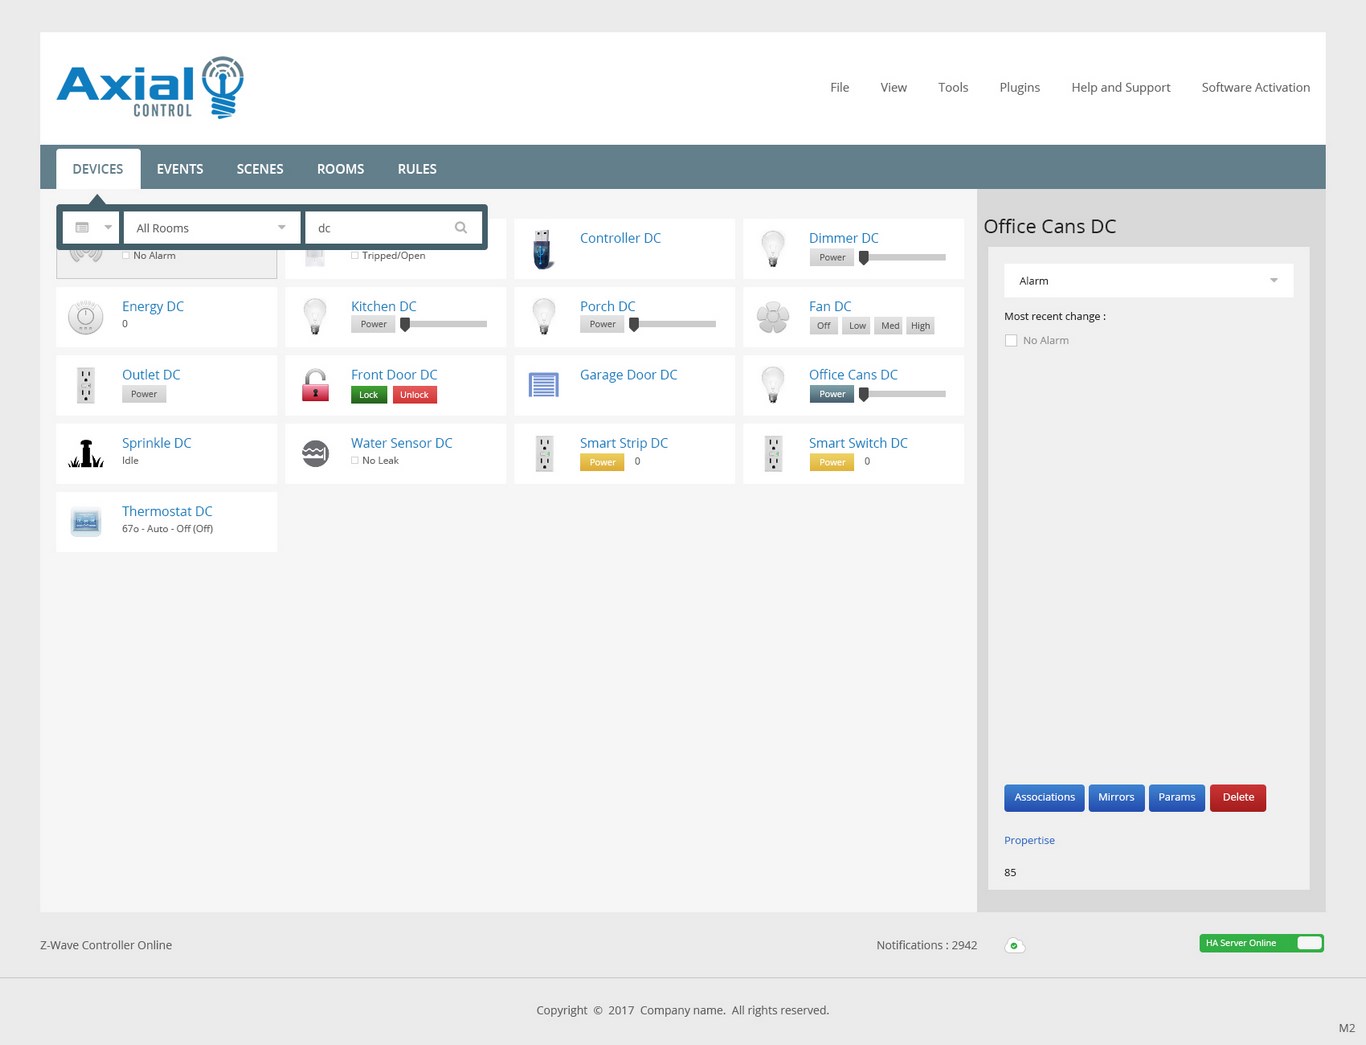
Task: Click the Water Sensor DC wave icon
Action: [315, 453]
